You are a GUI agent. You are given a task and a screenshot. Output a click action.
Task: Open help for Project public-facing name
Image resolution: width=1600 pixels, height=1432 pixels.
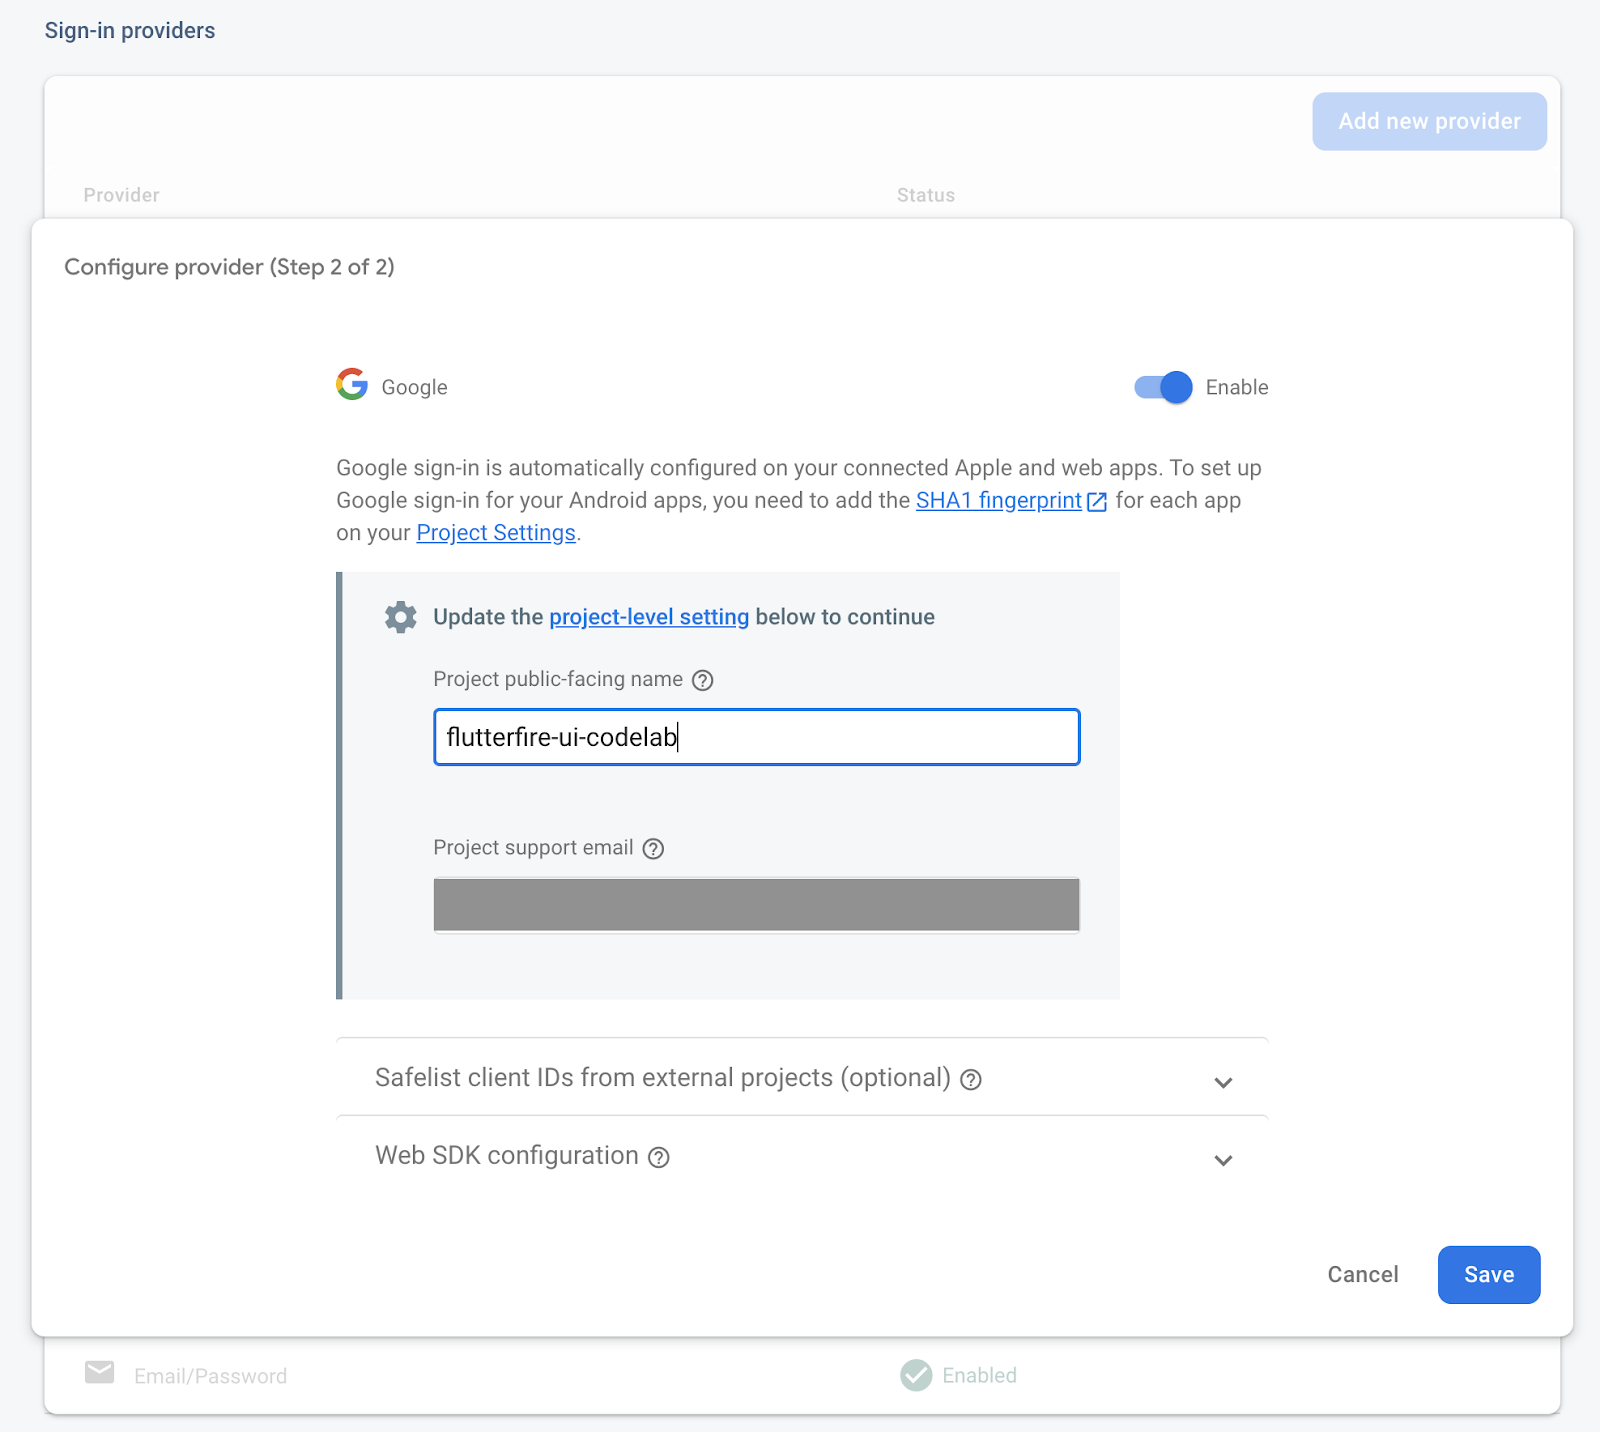pyautogui.click(x=703, y=680)
